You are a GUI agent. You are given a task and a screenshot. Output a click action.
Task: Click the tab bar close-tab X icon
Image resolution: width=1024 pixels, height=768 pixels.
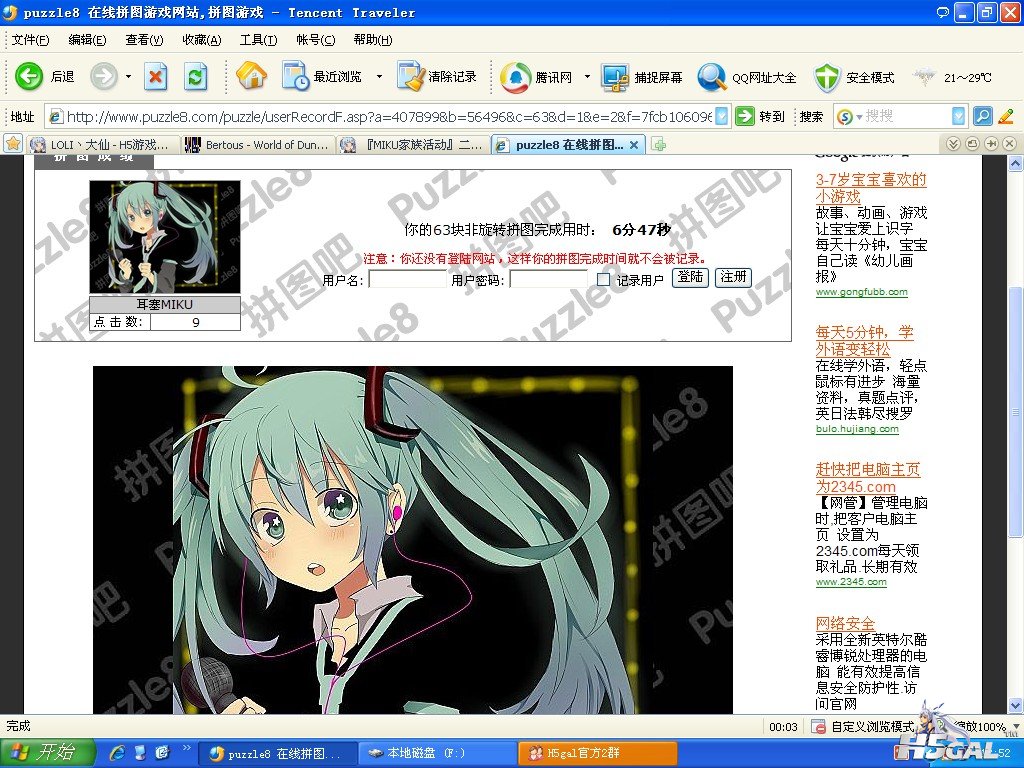point(1010,144)
